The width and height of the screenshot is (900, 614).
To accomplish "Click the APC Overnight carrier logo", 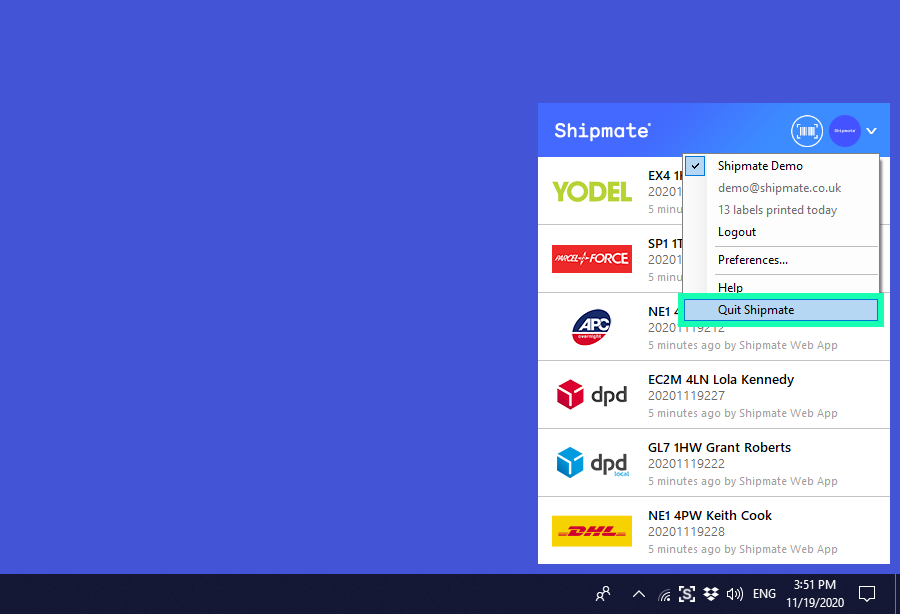I will 591,327.
